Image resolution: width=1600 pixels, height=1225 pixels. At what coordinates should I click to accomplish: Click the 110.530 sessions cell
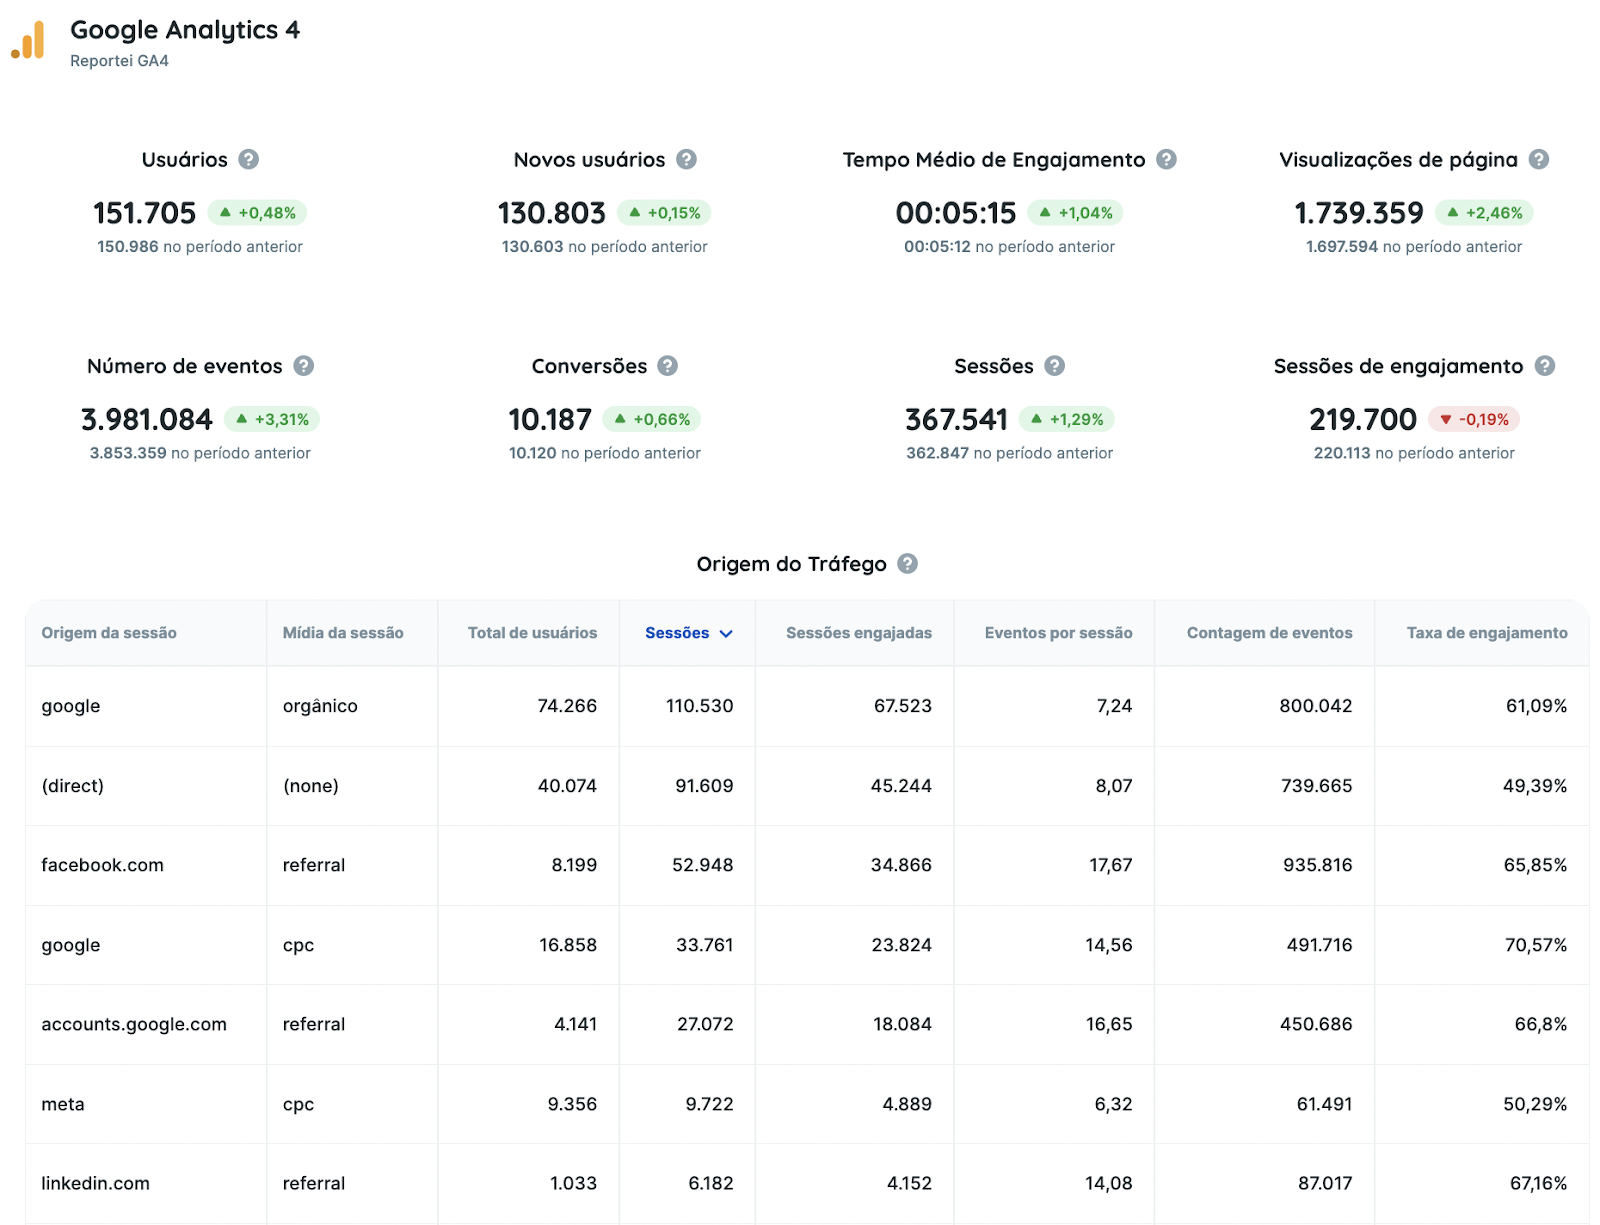(x=700, y=706)
